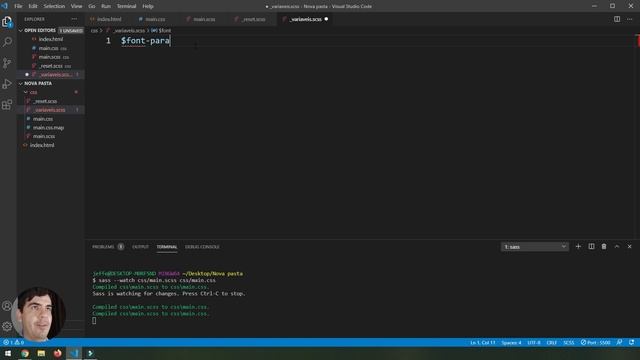Viewport: 640px width, 360px height.
Task: Split the editor to the right
Action: tap(617, 19)
